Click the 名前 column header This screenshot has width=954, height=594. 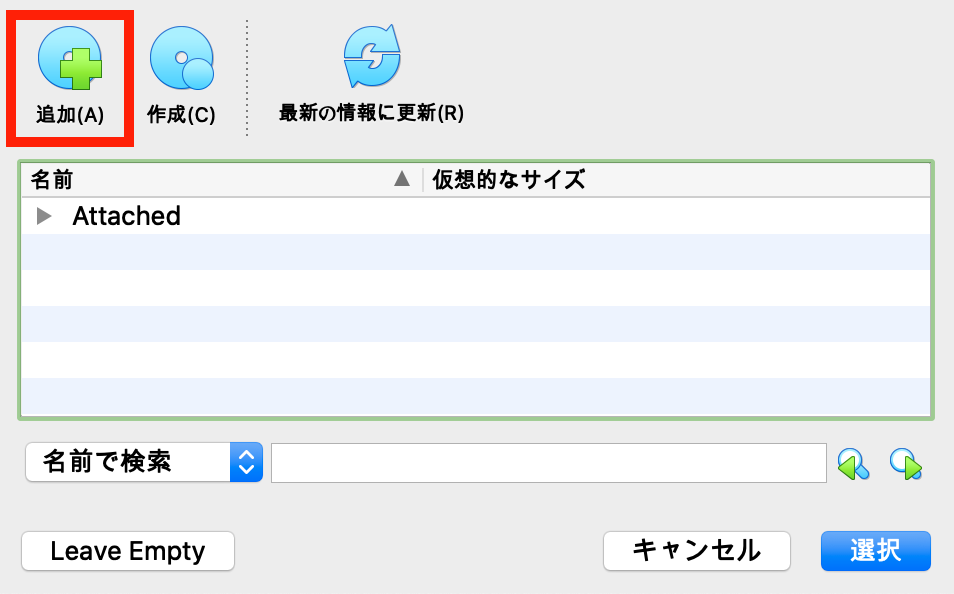point(50,180)
